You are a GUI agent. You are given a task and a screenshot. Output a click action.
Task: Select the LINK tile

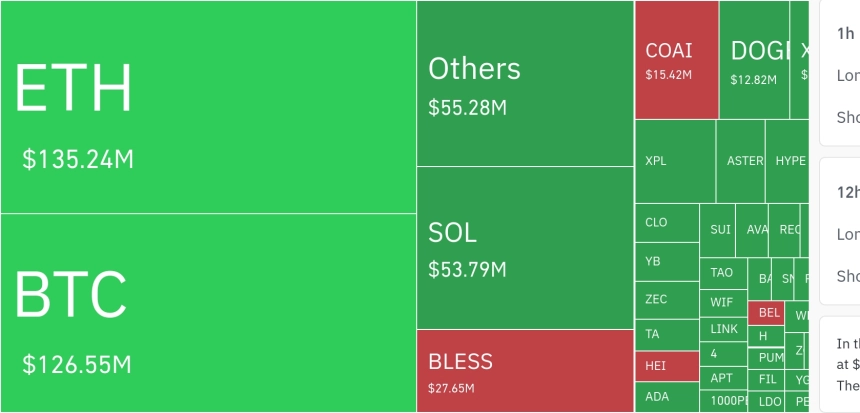tap(723, 328)
